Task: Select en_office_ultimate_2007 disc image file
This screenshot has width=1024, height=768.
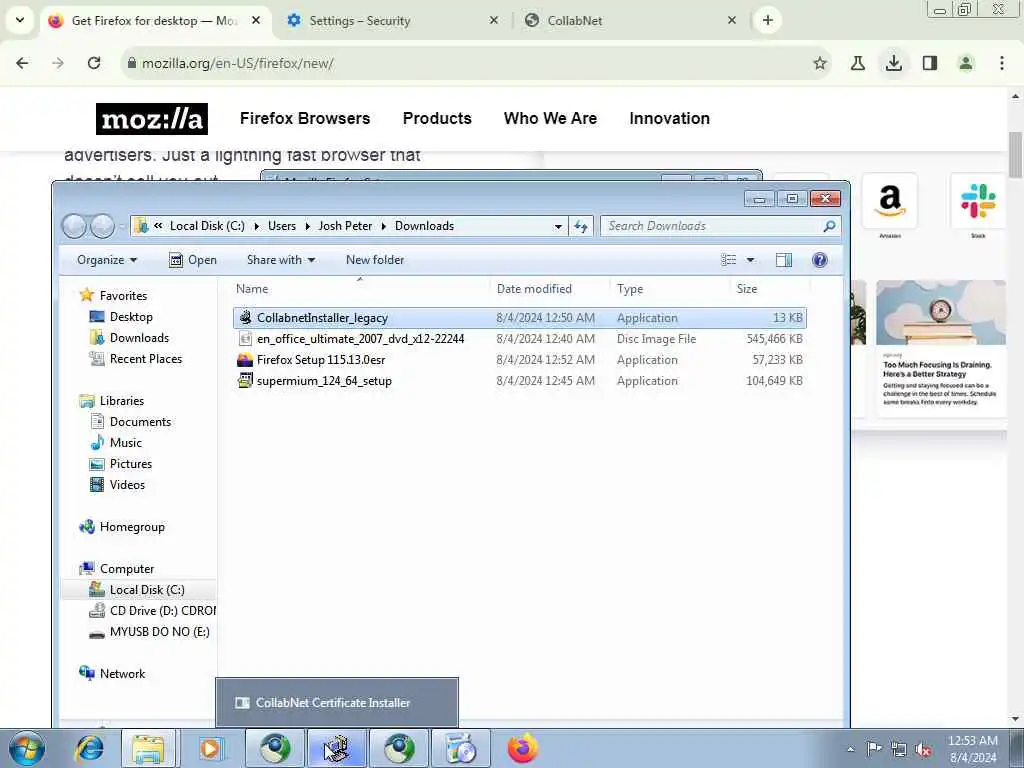Action: pos(519,339)
